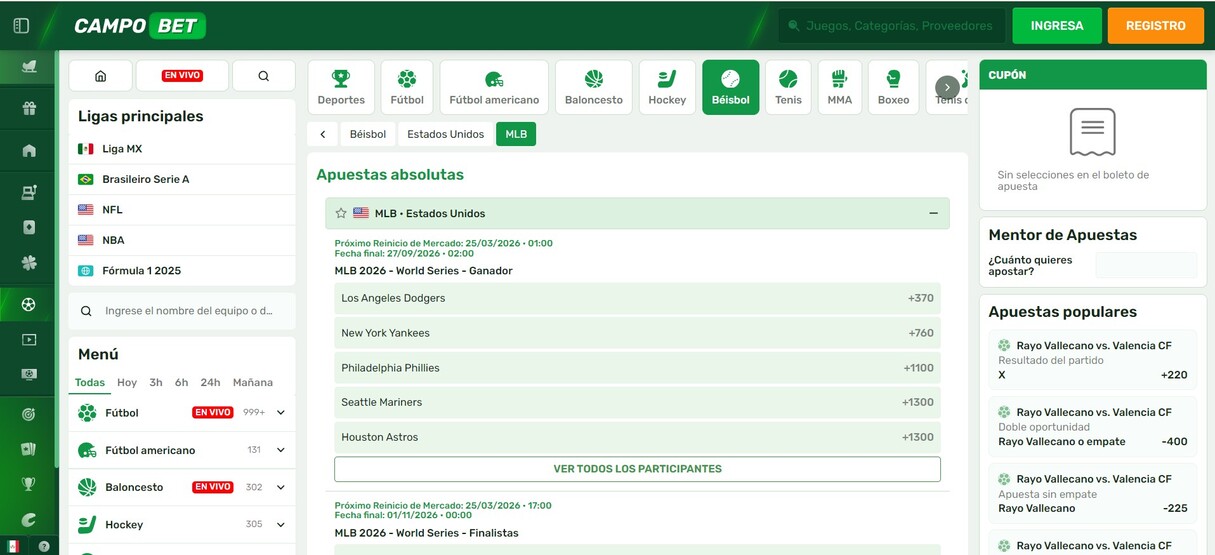The height and width of the screenshot is (555, 1215).
Task: Expand the Fútbol americano menu chevron
Action: pyautogui.click(x=281, y=450)
